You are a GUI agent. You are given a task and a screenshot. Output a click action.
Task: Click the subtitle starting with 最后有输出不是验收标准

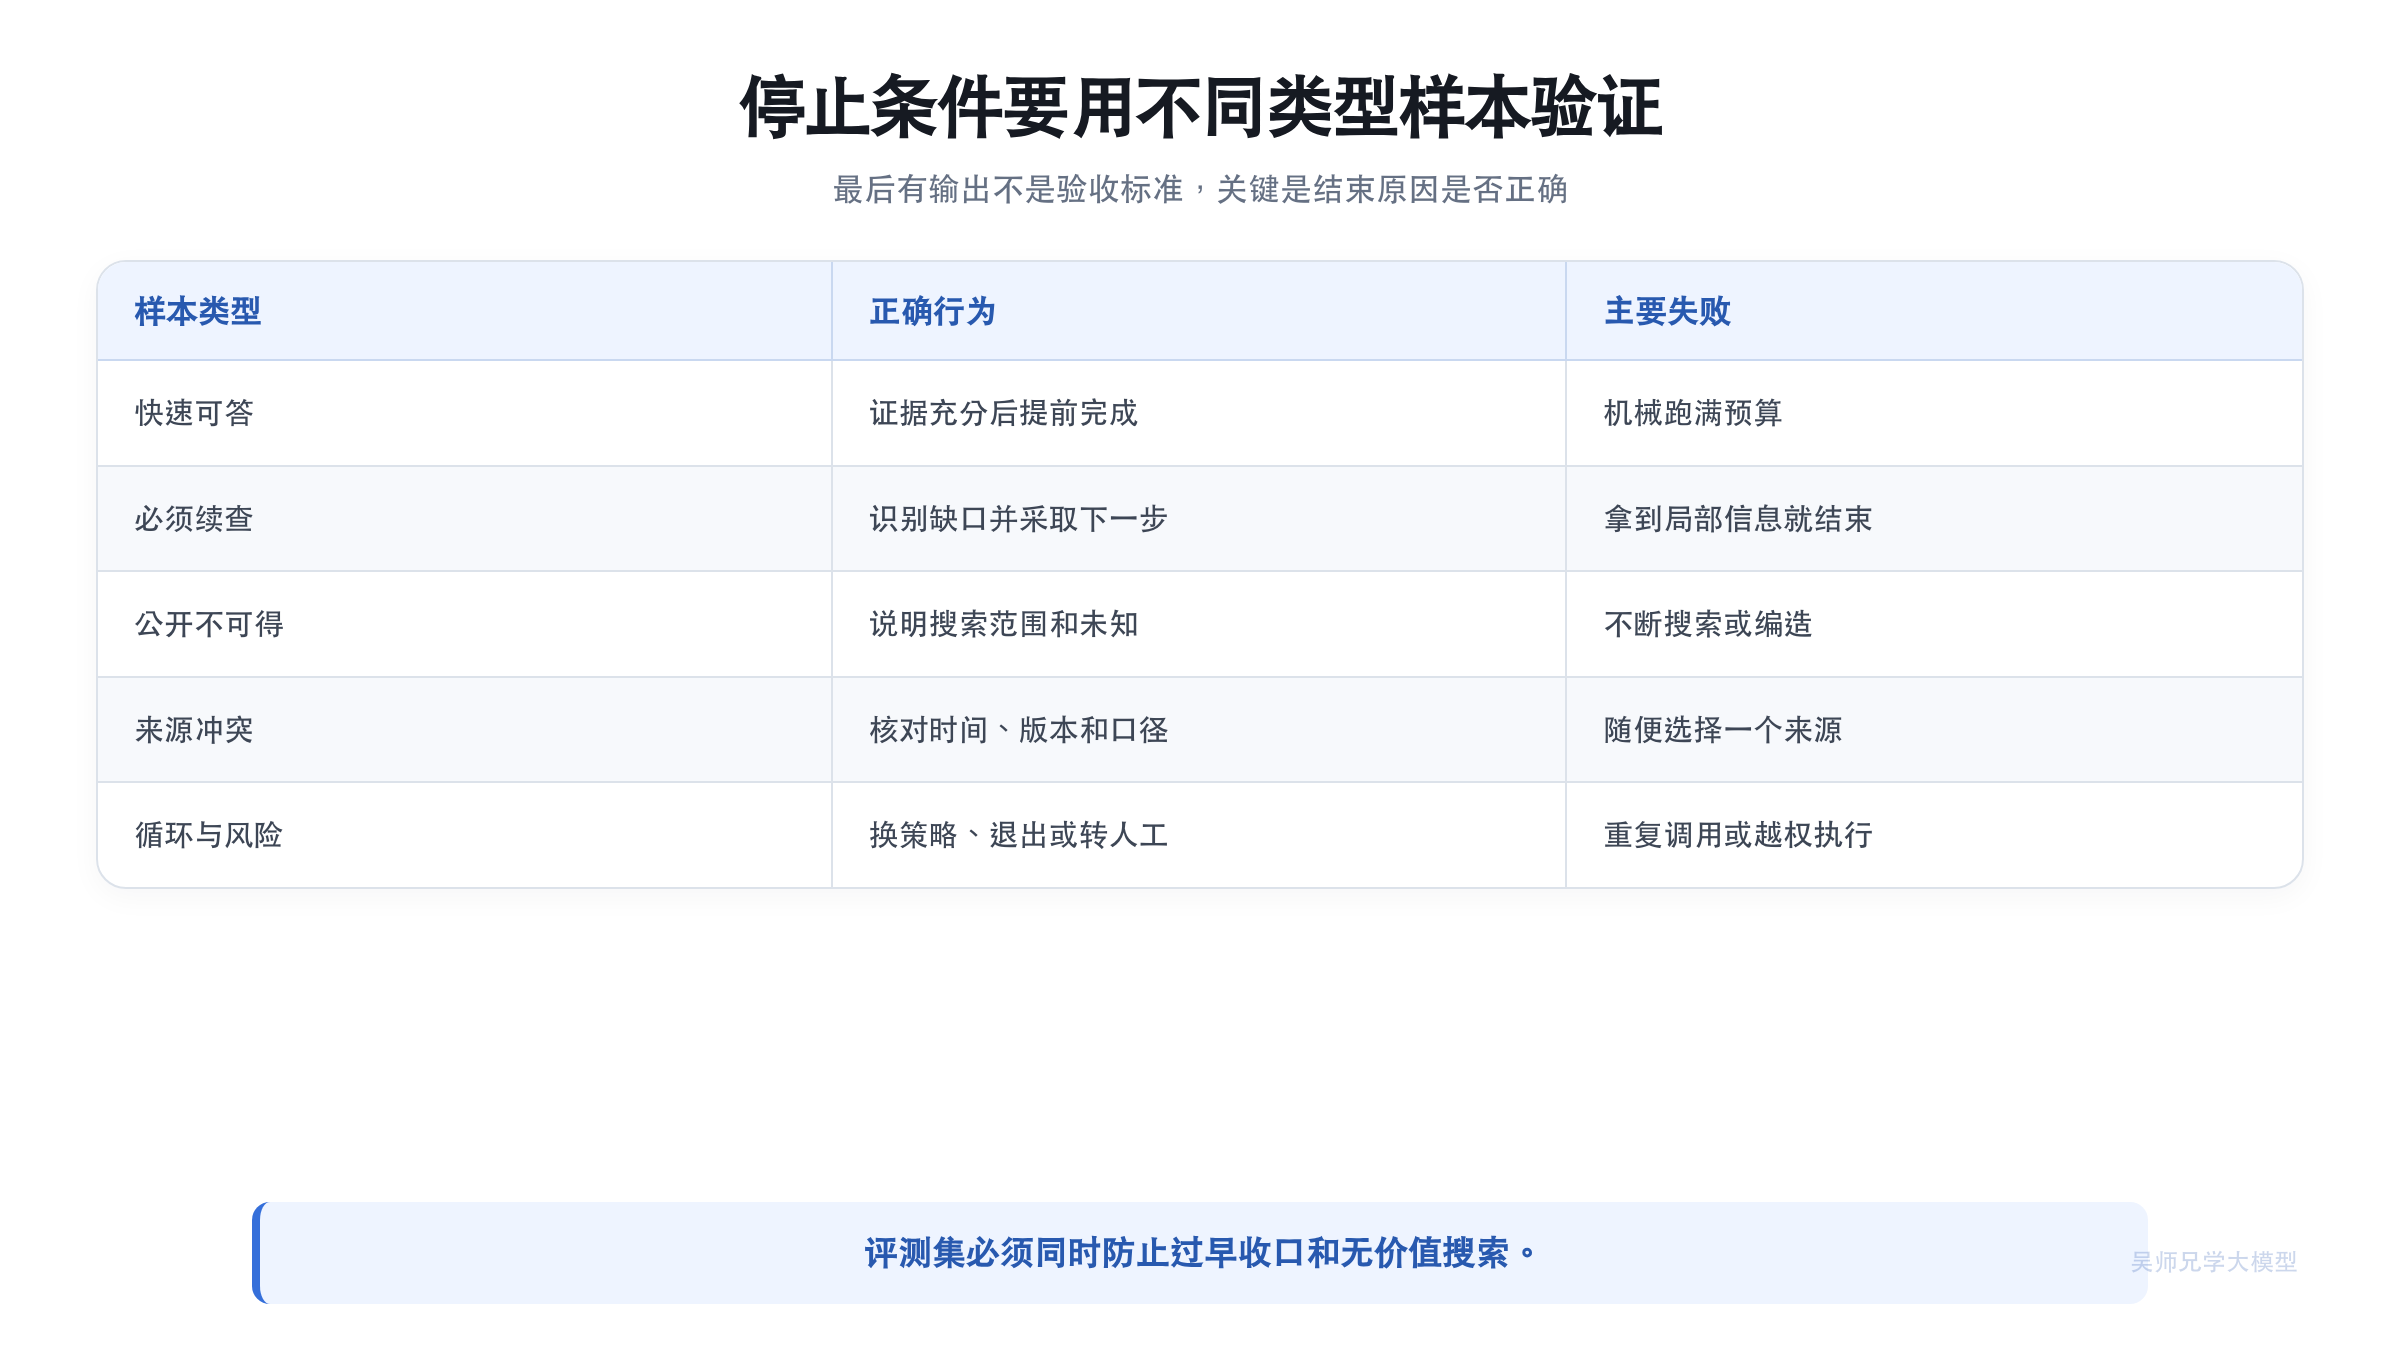(x=1200, y=189)
